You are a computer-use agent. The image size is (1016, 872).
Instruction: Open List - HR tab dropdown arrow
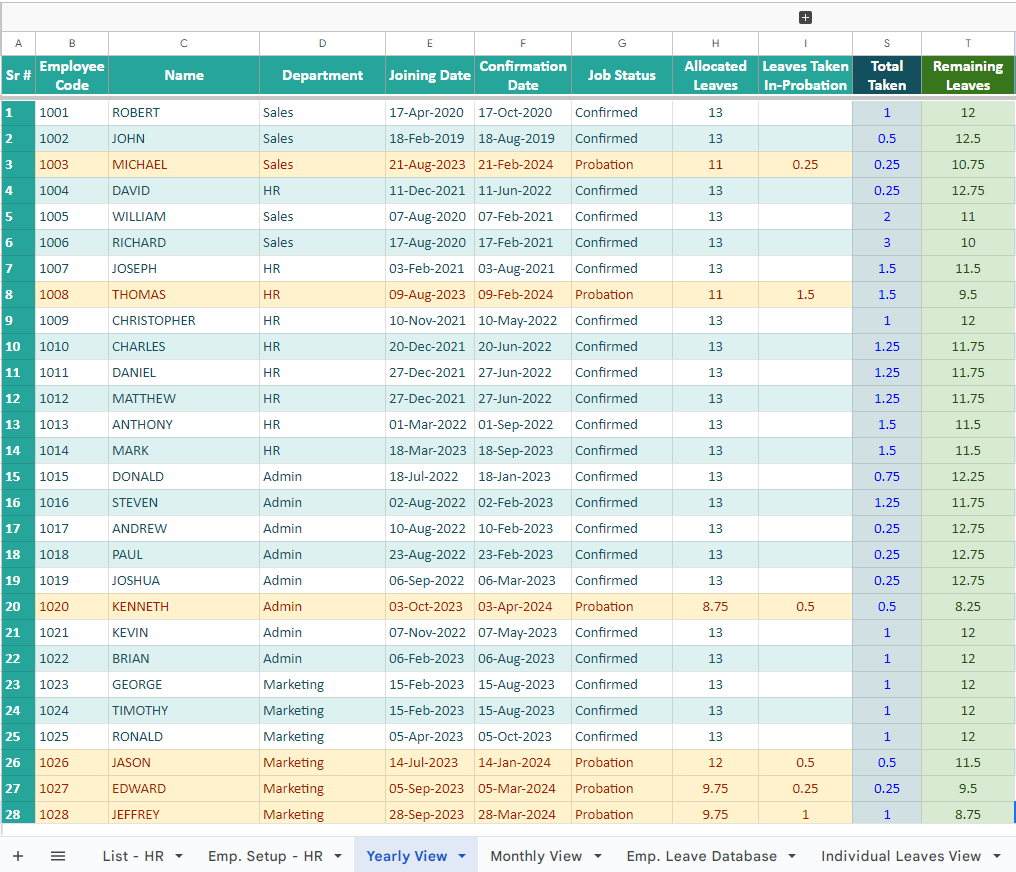click(179, 856)
